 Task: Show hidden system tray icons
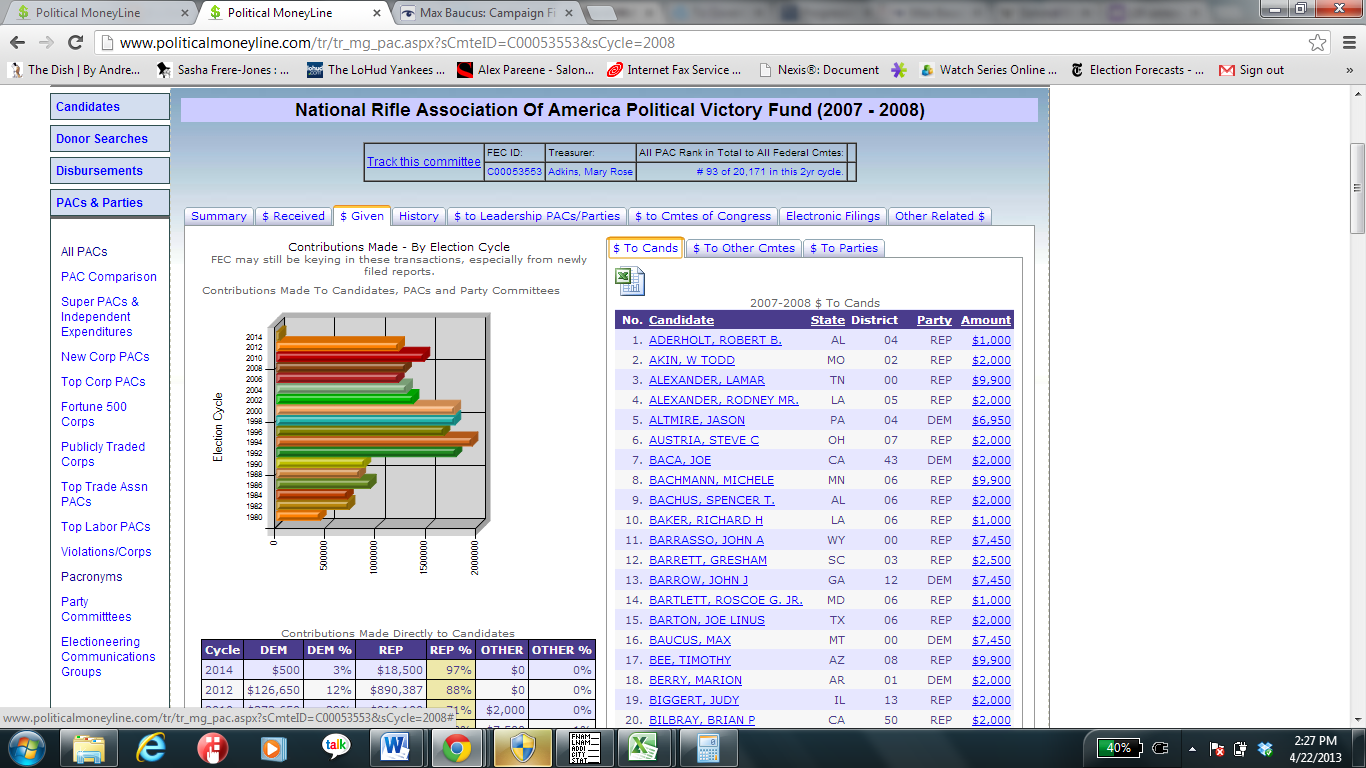tap(1192, 748)
